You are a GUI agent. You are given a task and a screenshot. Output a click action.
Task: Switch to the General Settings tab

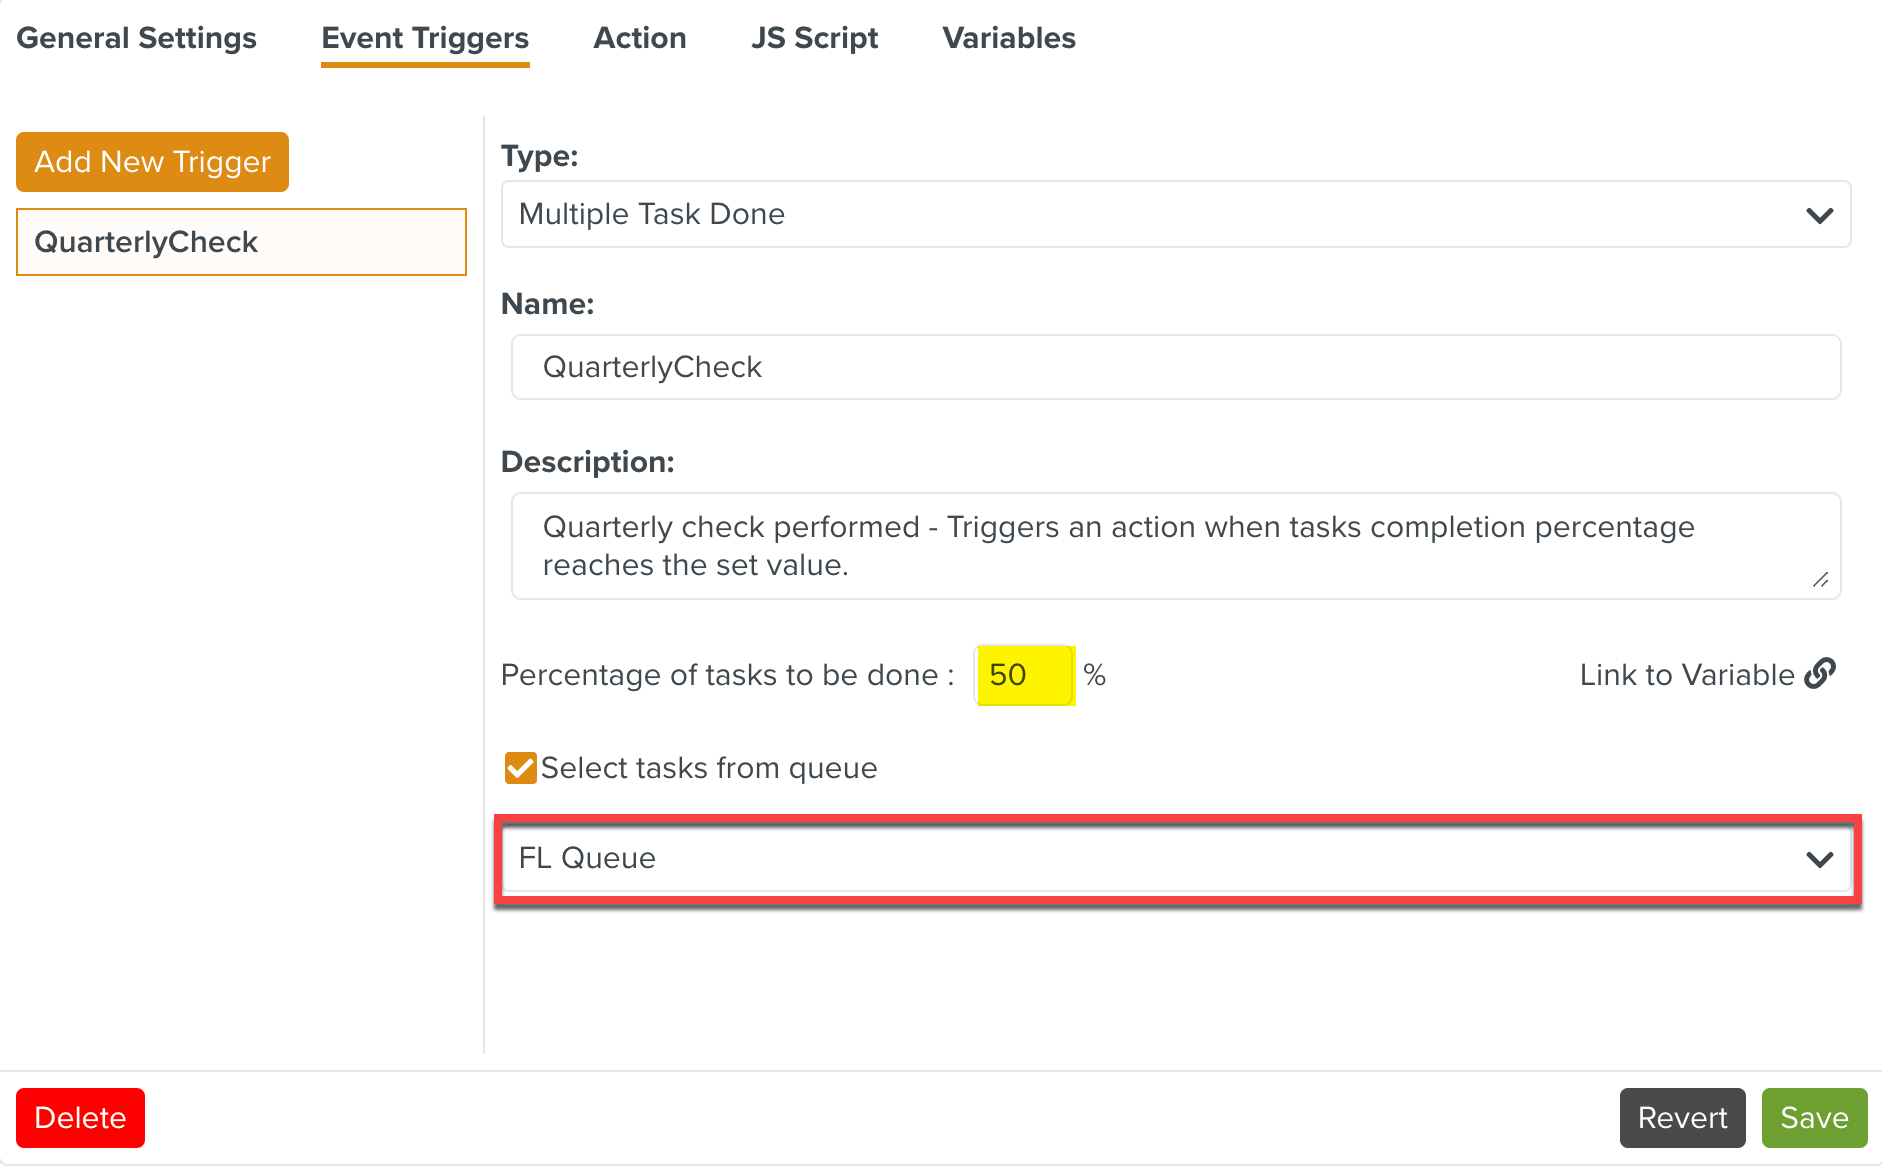[137, 38]
